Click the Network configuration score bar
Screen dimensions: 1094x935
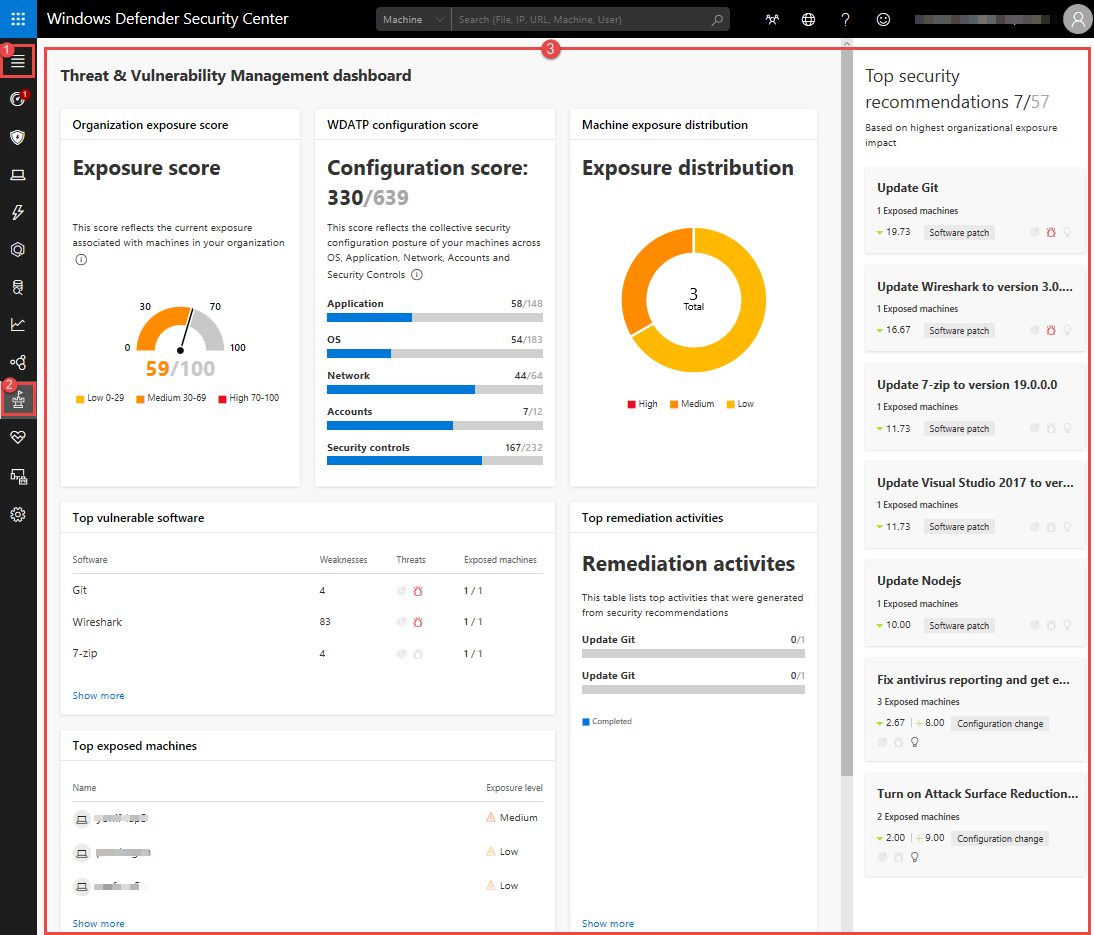(x=435, y=389)
